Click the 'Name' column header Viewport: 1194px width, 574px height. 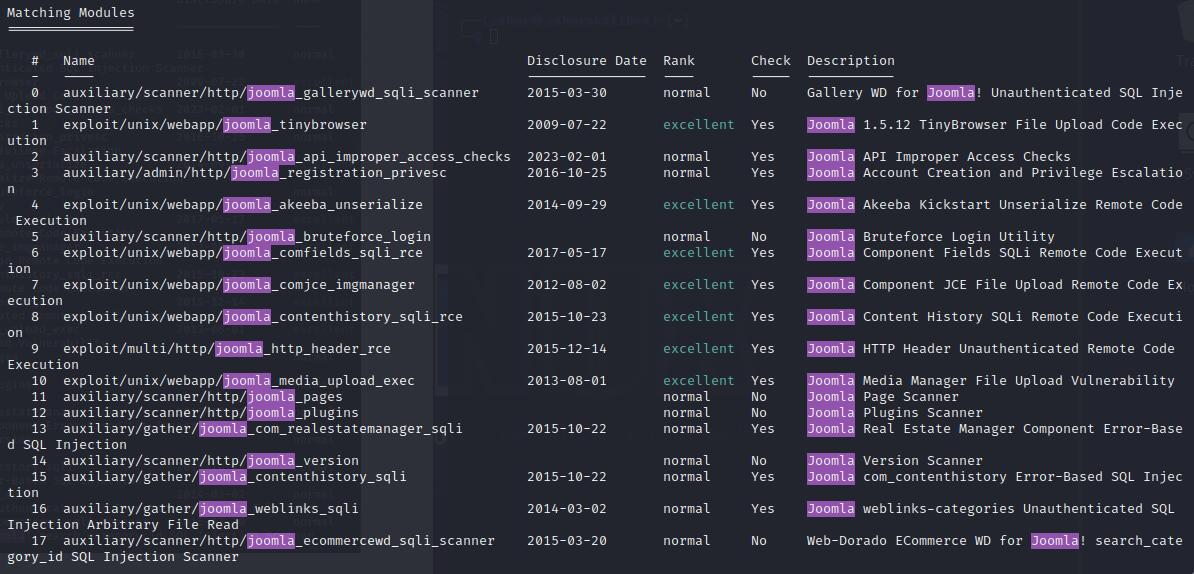[x=78, y=61]
